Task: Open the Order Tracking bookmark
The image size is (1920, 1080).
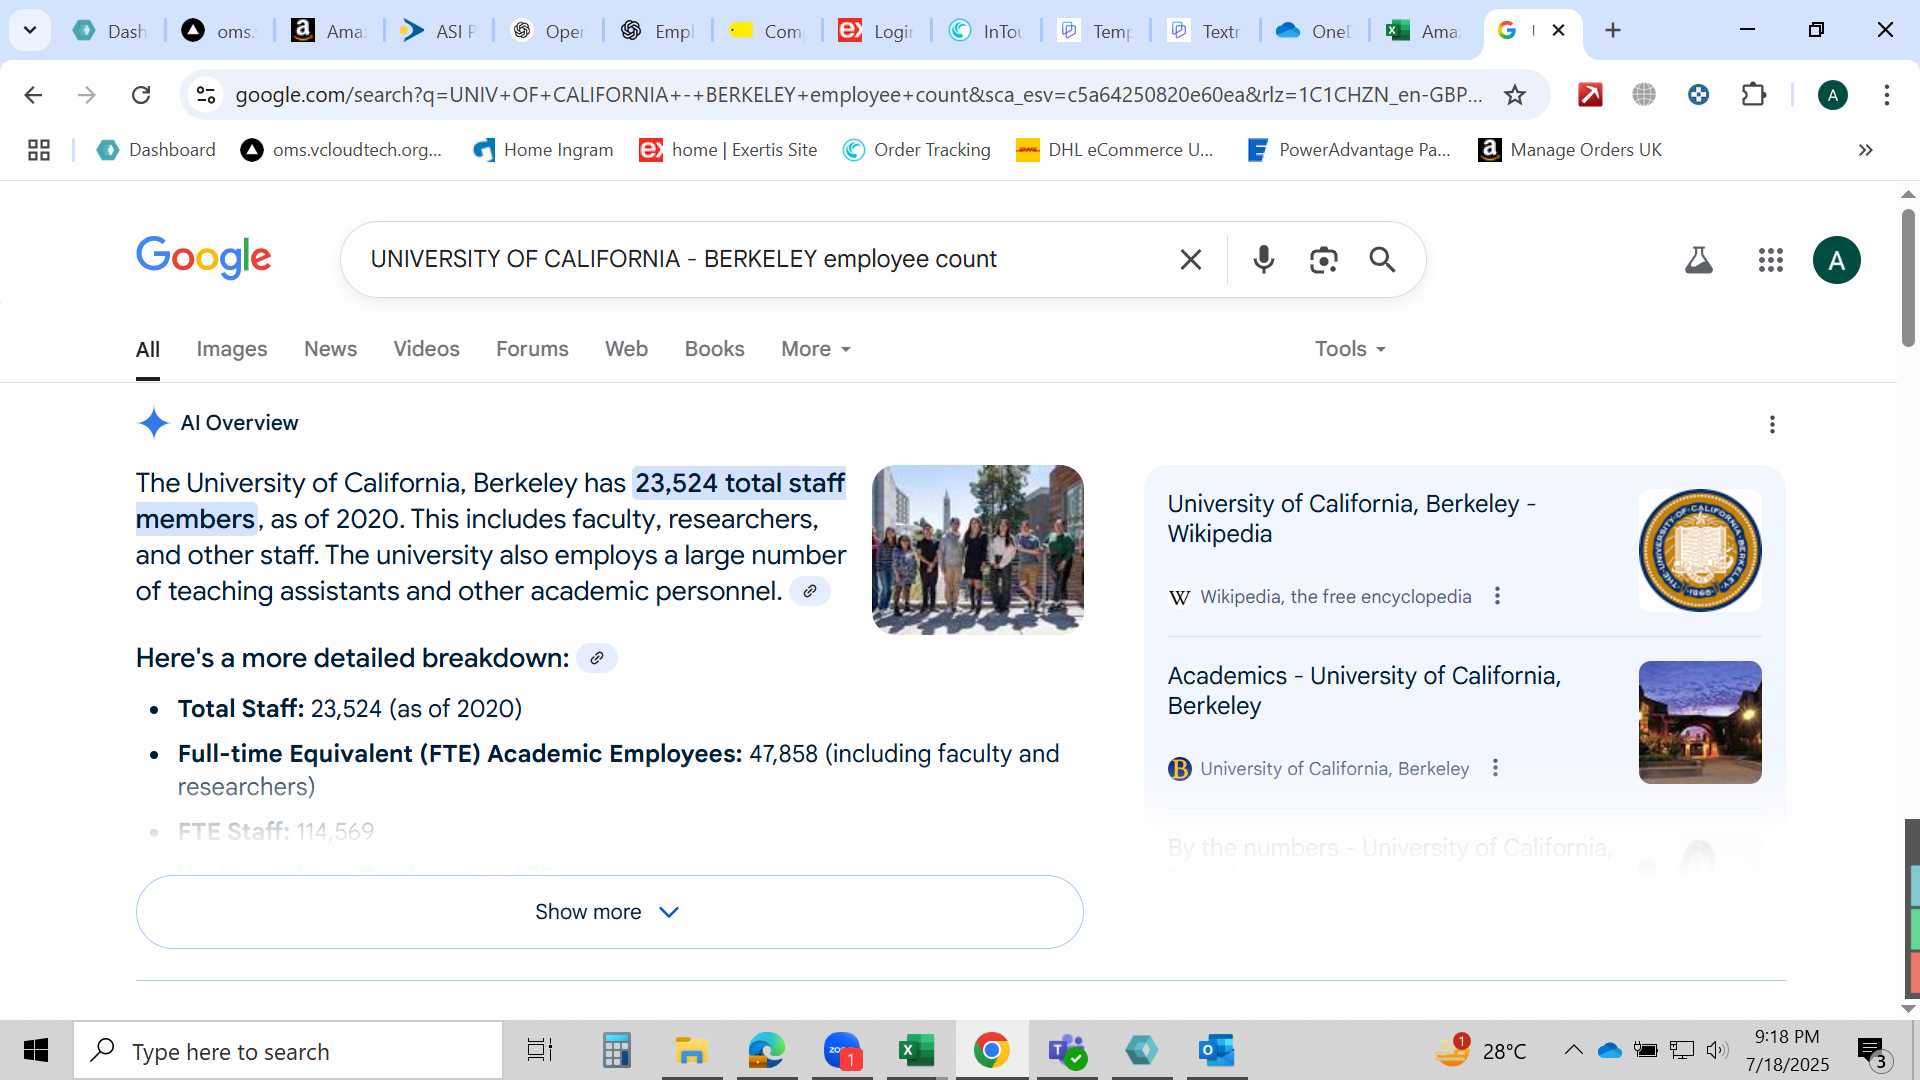Action: click(x=916, y=150)
